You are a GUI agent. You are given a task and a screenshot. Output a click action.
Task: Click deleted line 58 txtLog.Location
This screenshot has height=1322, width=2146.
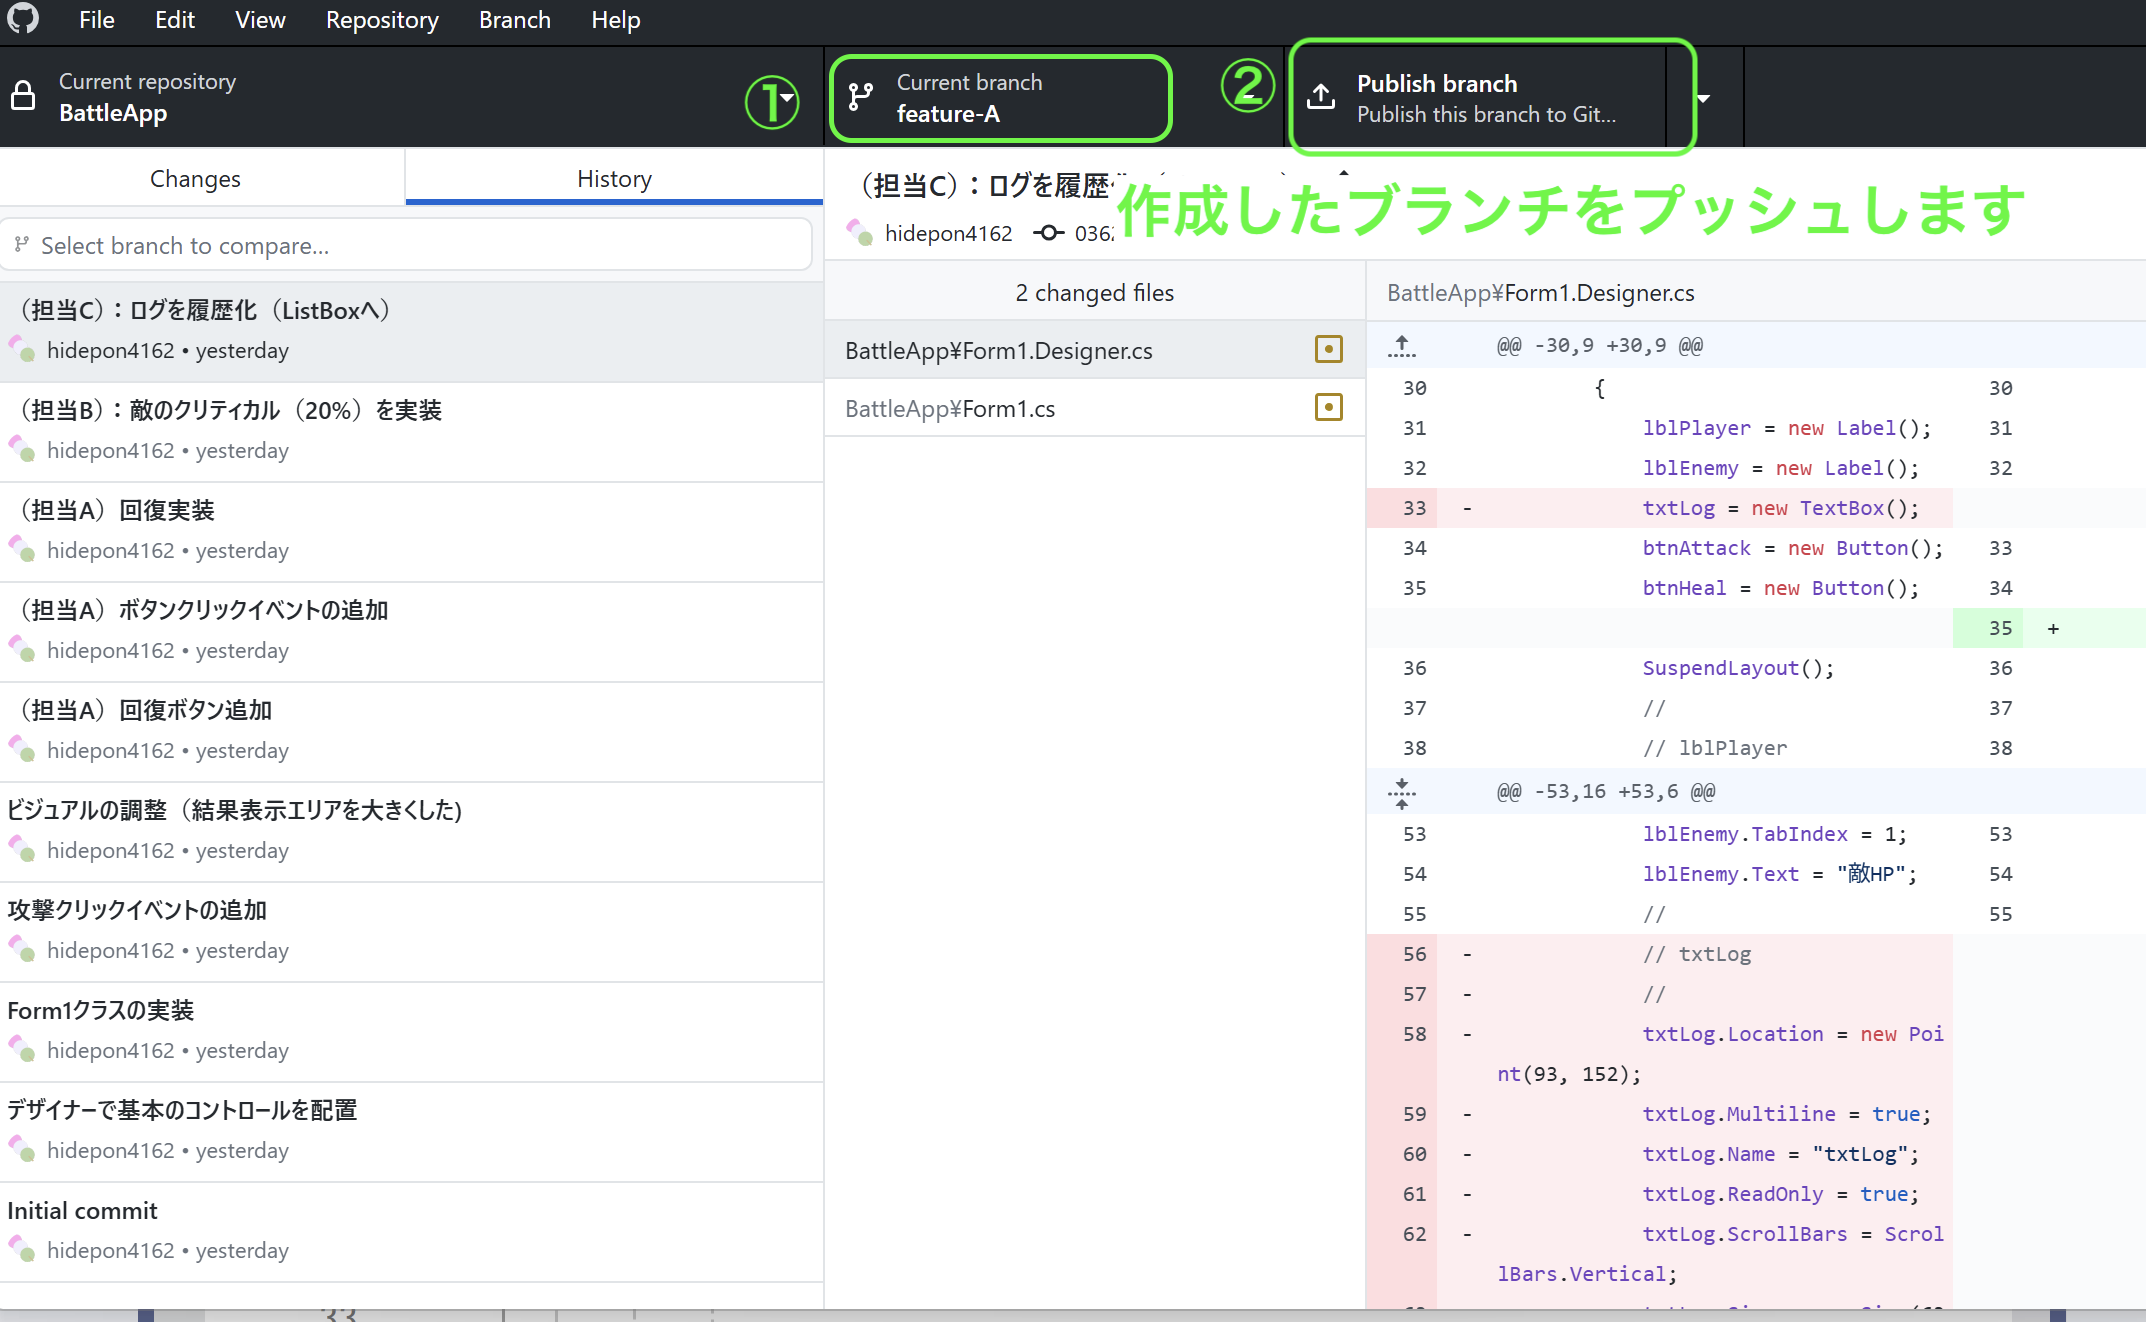1660,1054
